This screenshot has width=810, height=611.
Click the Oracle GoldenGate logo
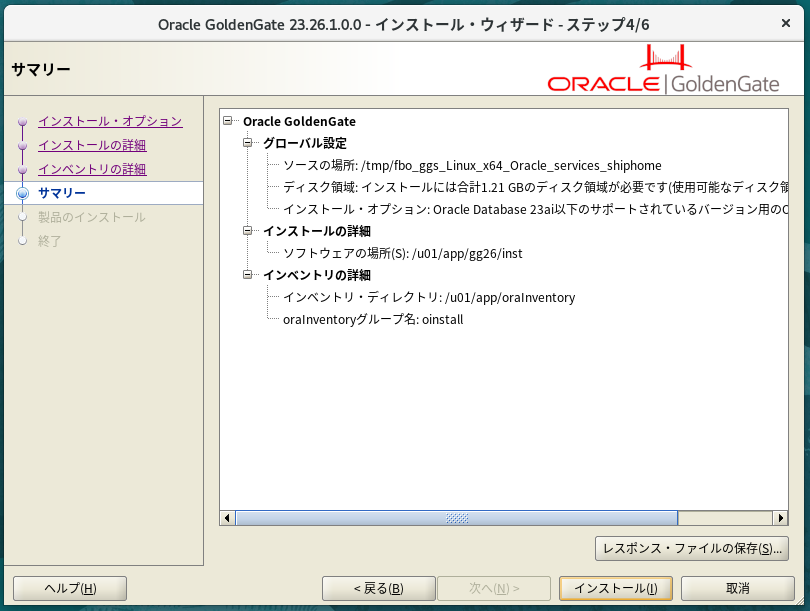(x=664, y=72)
